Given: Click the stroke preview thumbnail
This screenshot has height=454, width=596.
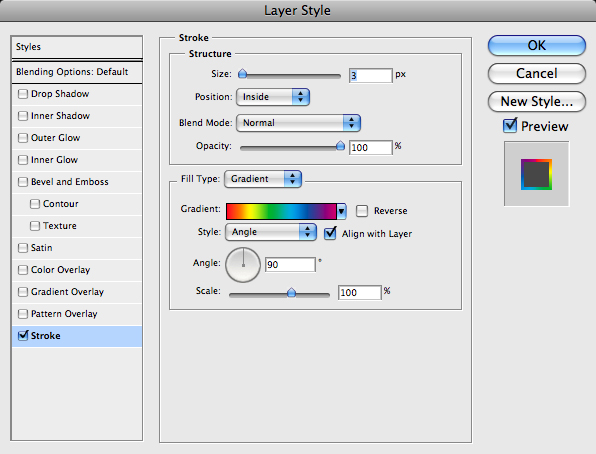Looking at the screenshot, I should [x=536, y=174].
